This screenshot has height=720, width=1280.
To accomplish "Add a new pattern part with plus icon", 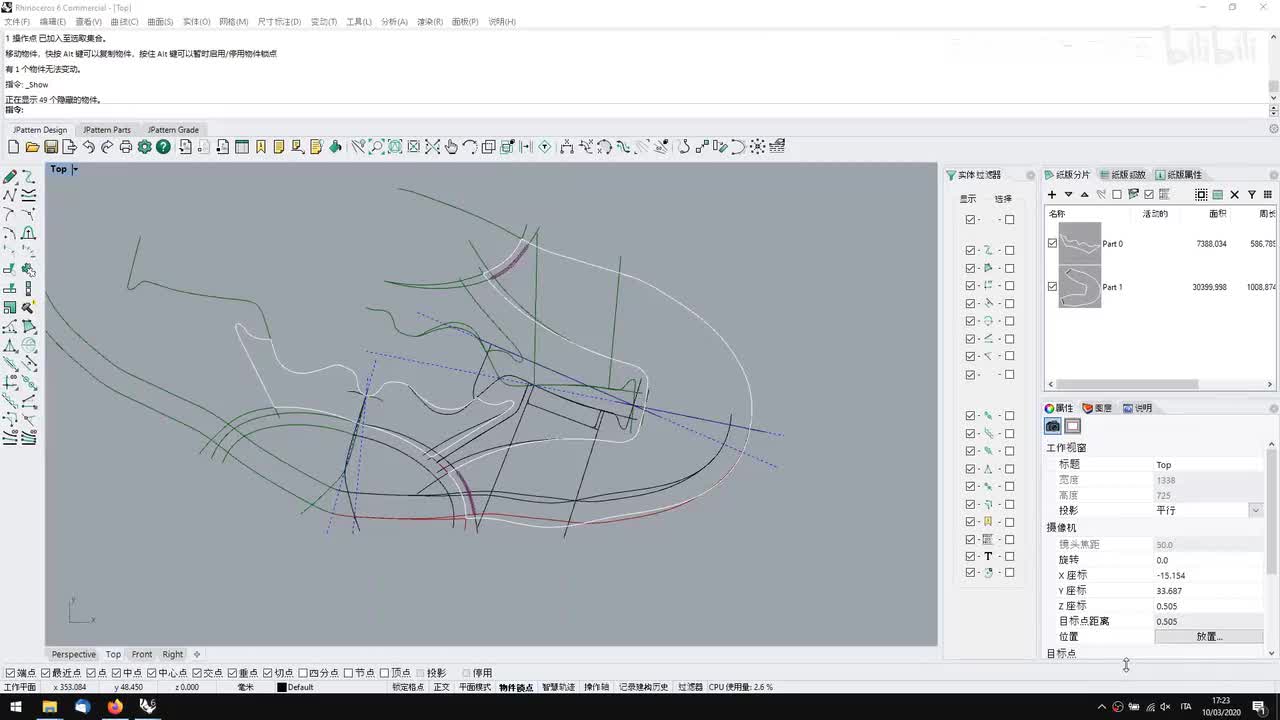I will (x=1052, y=195).
